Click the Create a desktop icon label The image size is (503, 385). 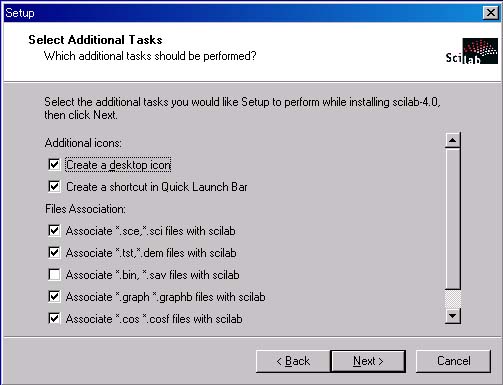tap(118, 165)
